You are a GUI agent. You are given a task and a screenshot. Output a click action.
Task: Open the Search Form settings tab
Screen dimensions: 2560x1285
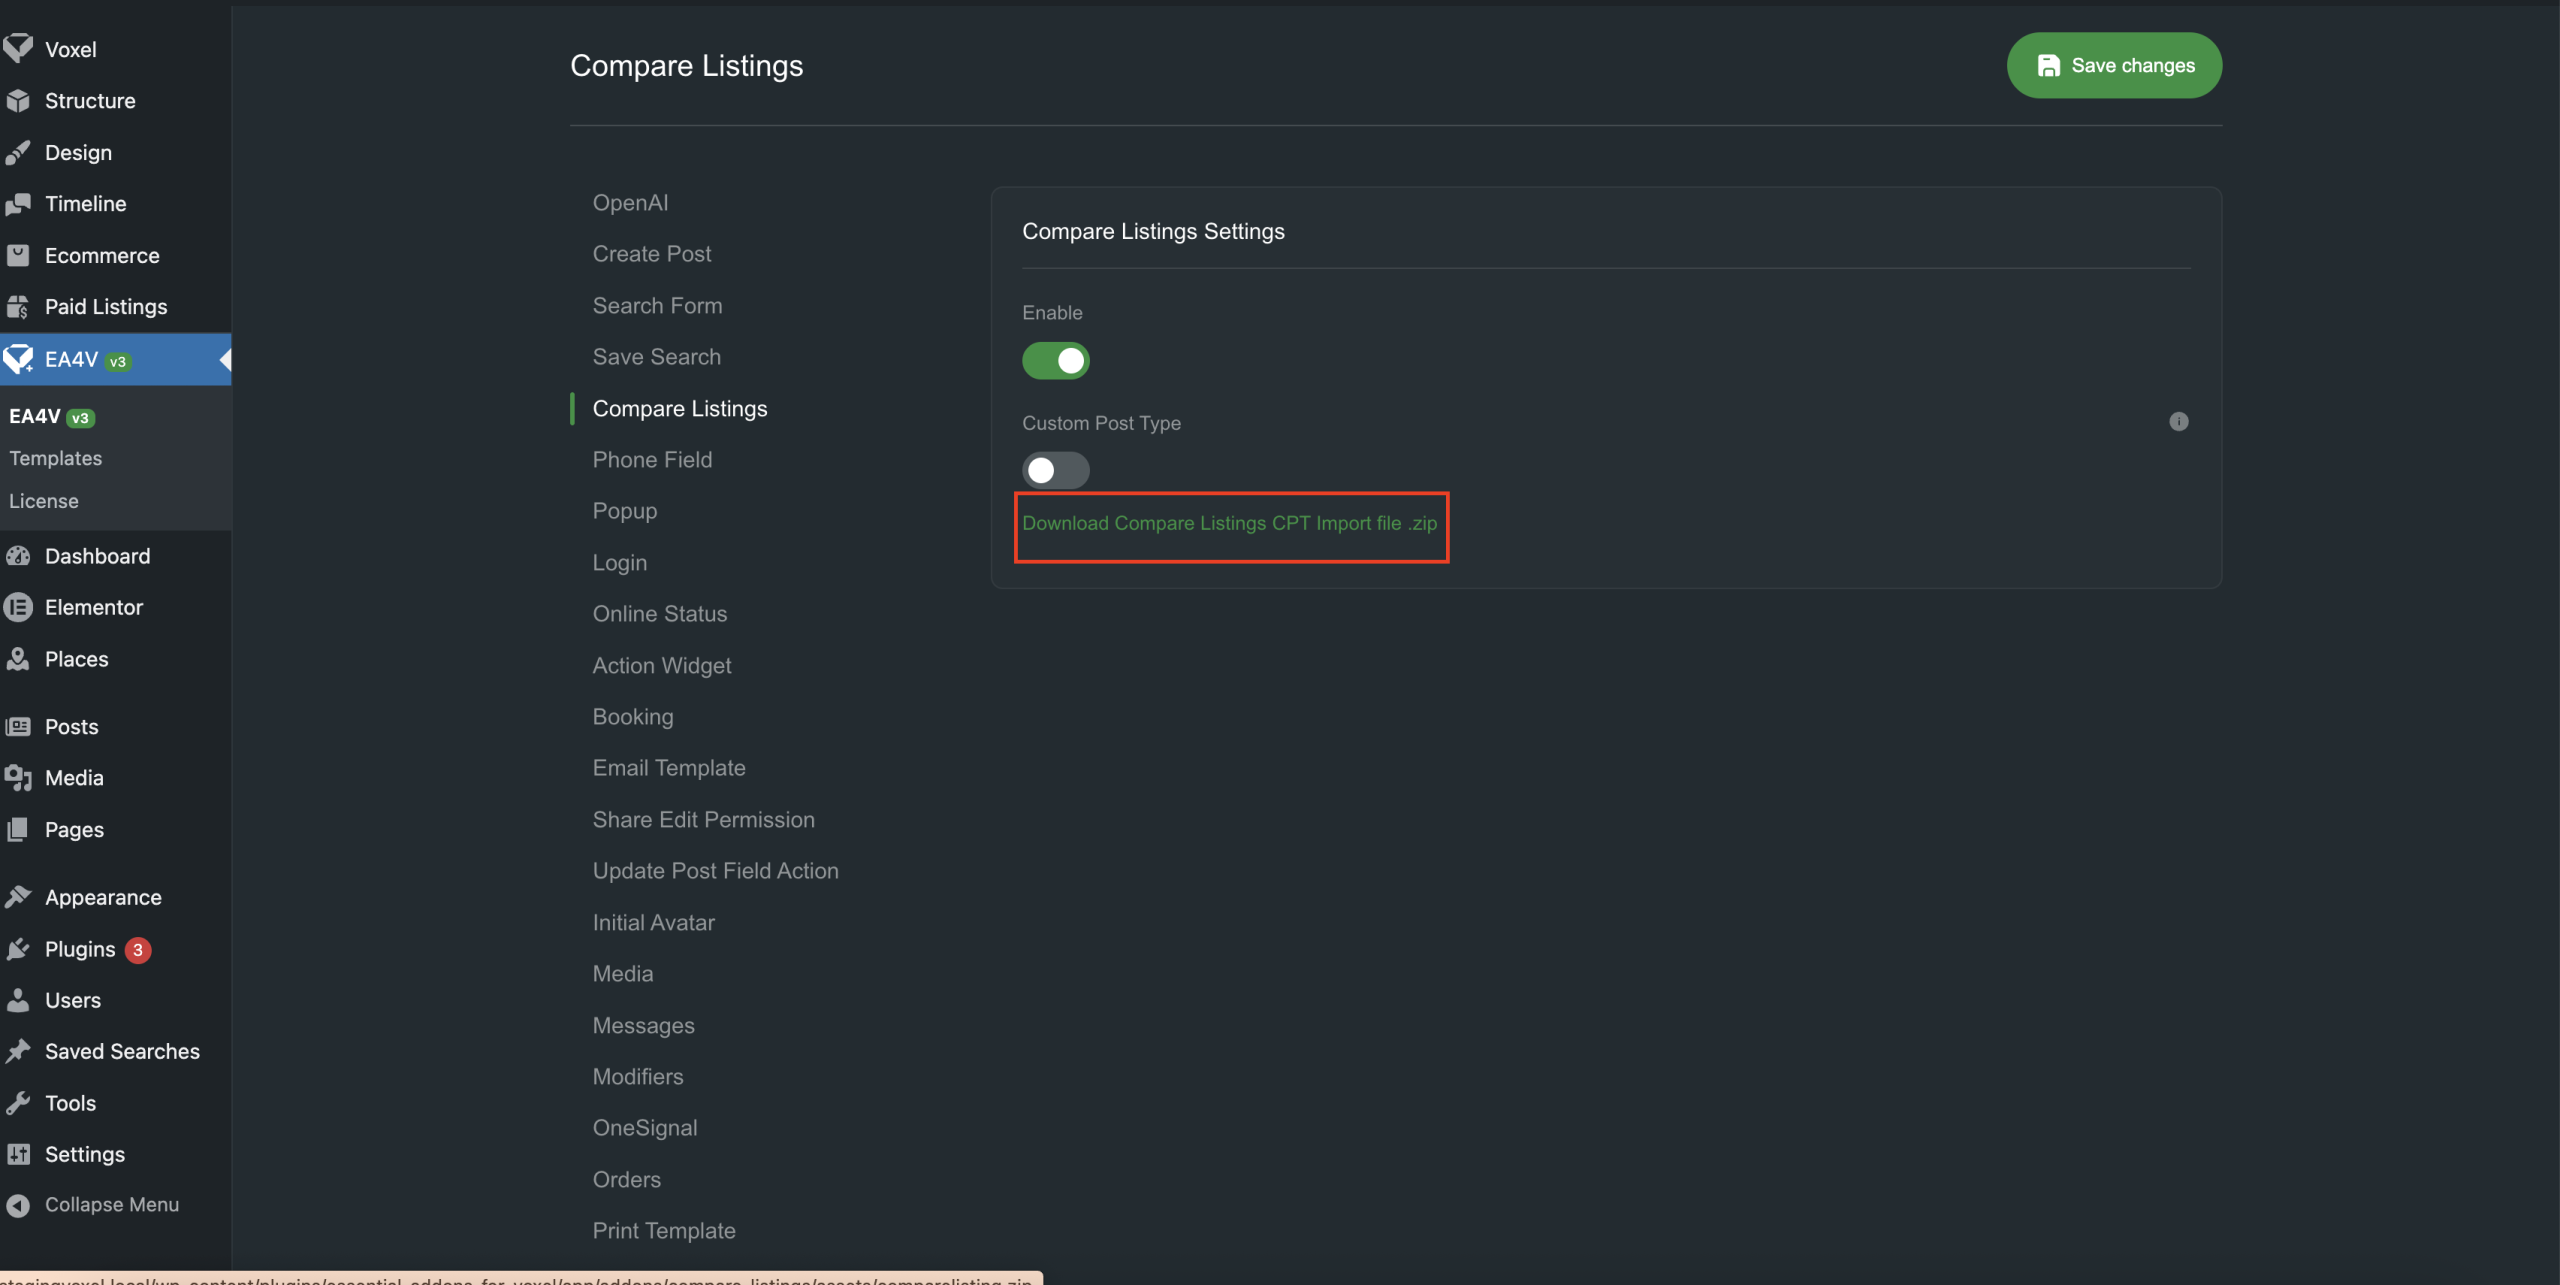coord(657,306)
